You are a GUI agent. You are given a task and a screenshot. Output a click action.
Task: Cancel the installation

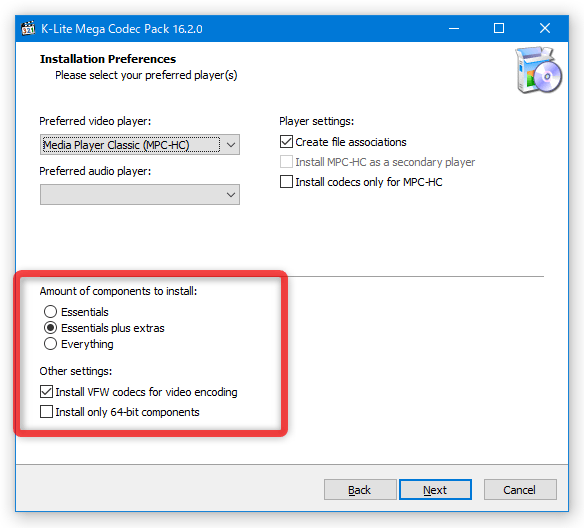coord(520,490)
